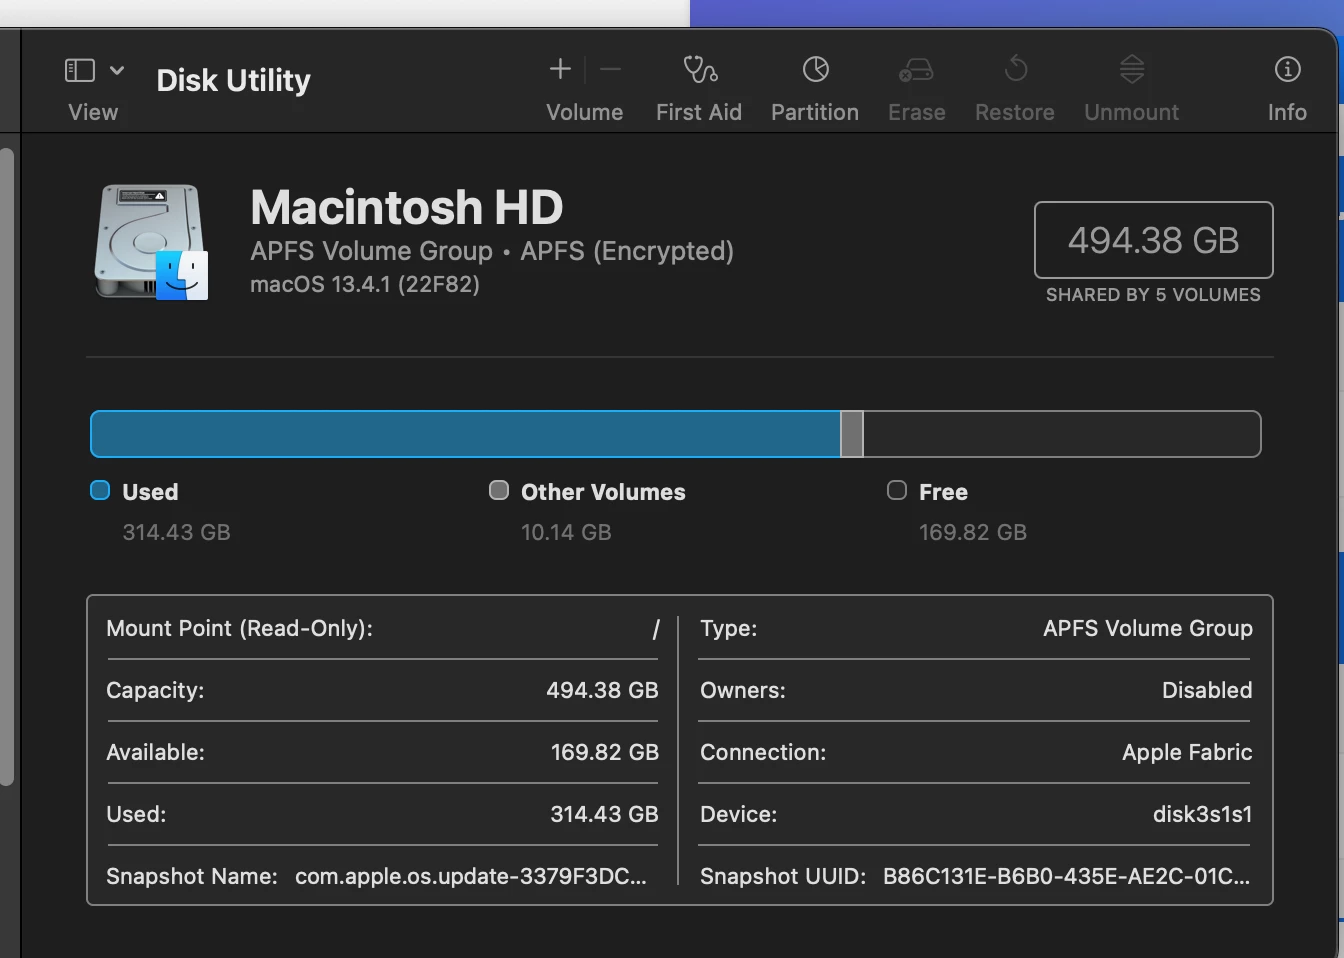Click the Mount Point (Read-Only) label
This screenshot has width=1344, height=958.
click(x=239, y=628)
